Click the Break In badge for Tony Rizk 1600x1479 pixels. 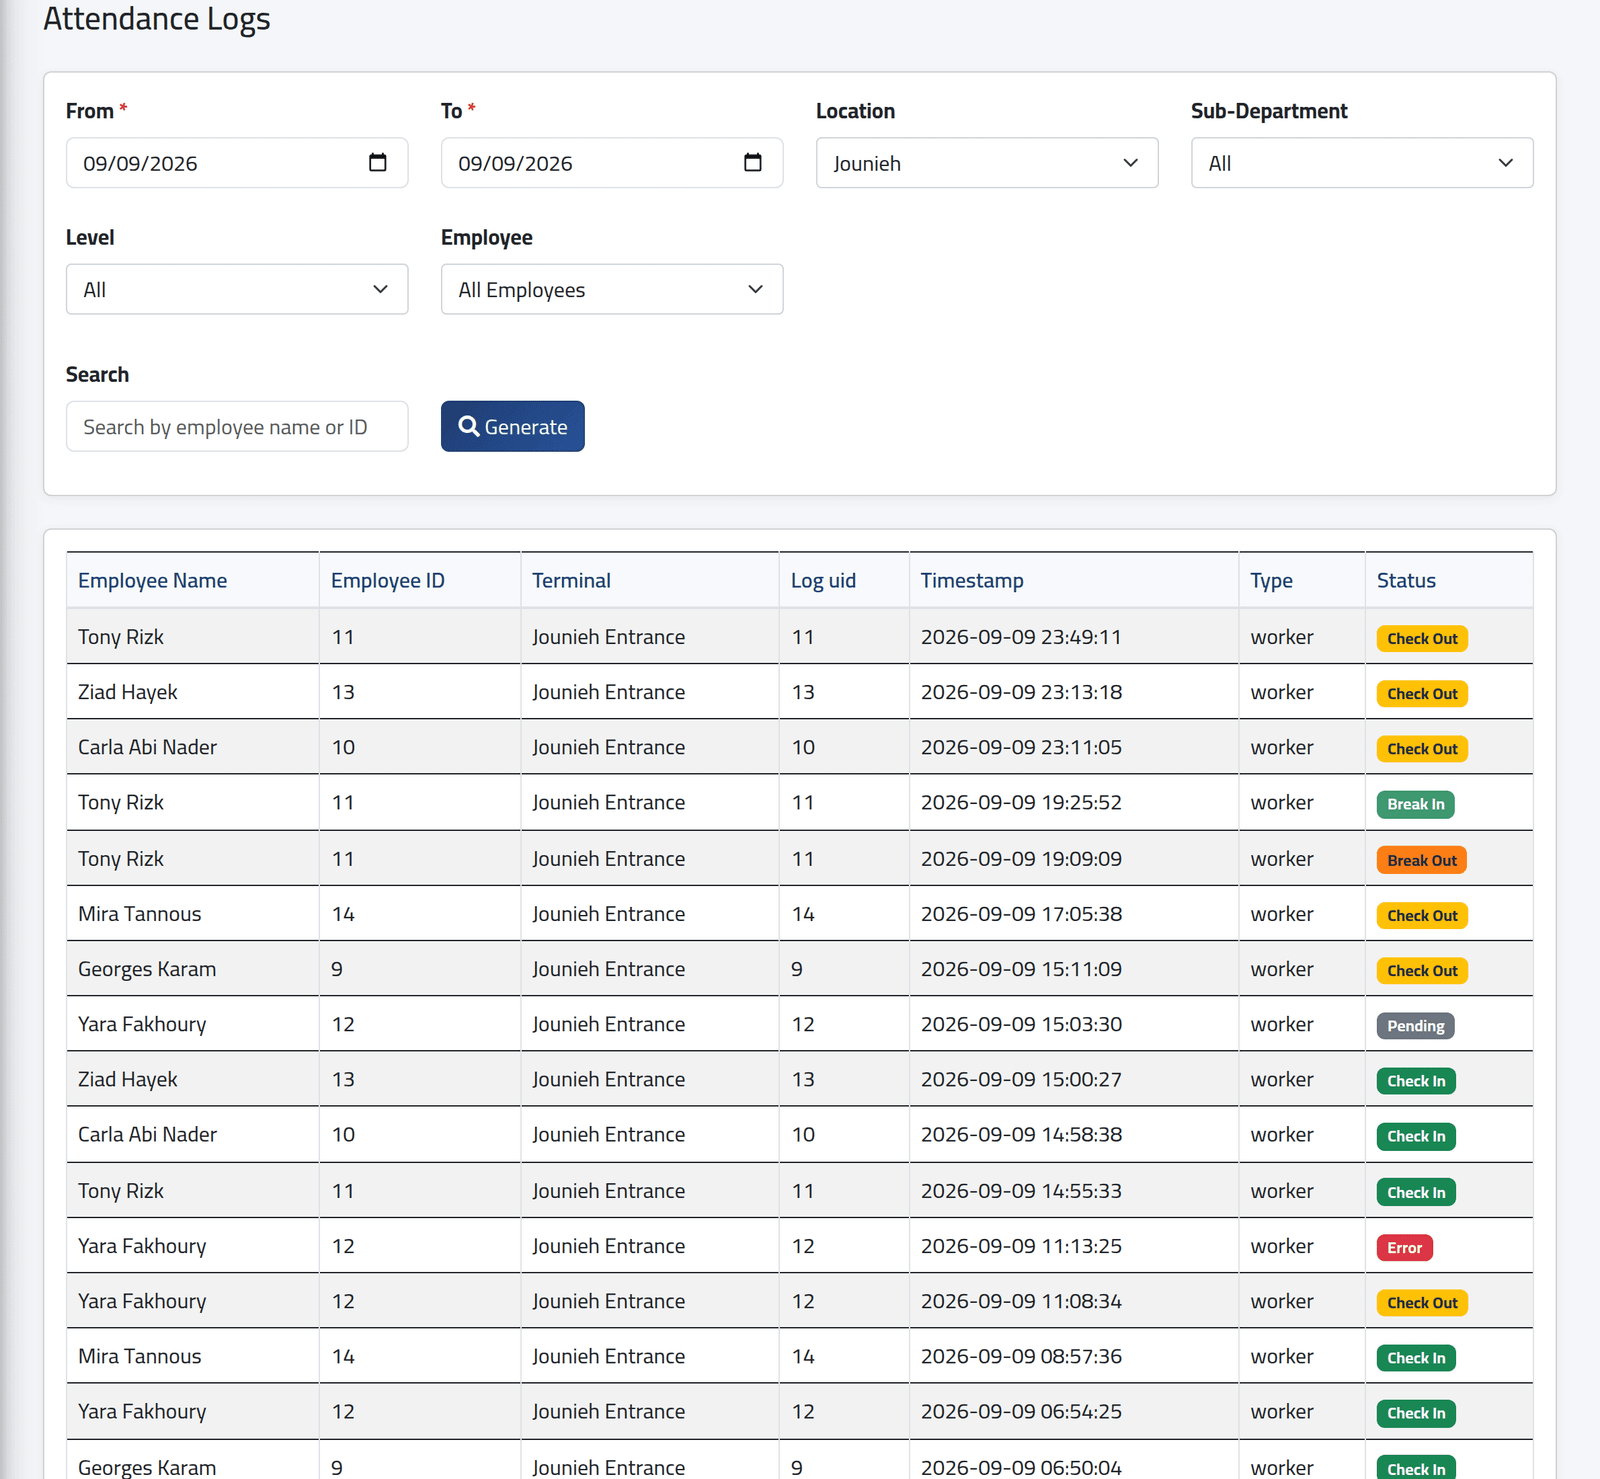[x=1415, y=804]
